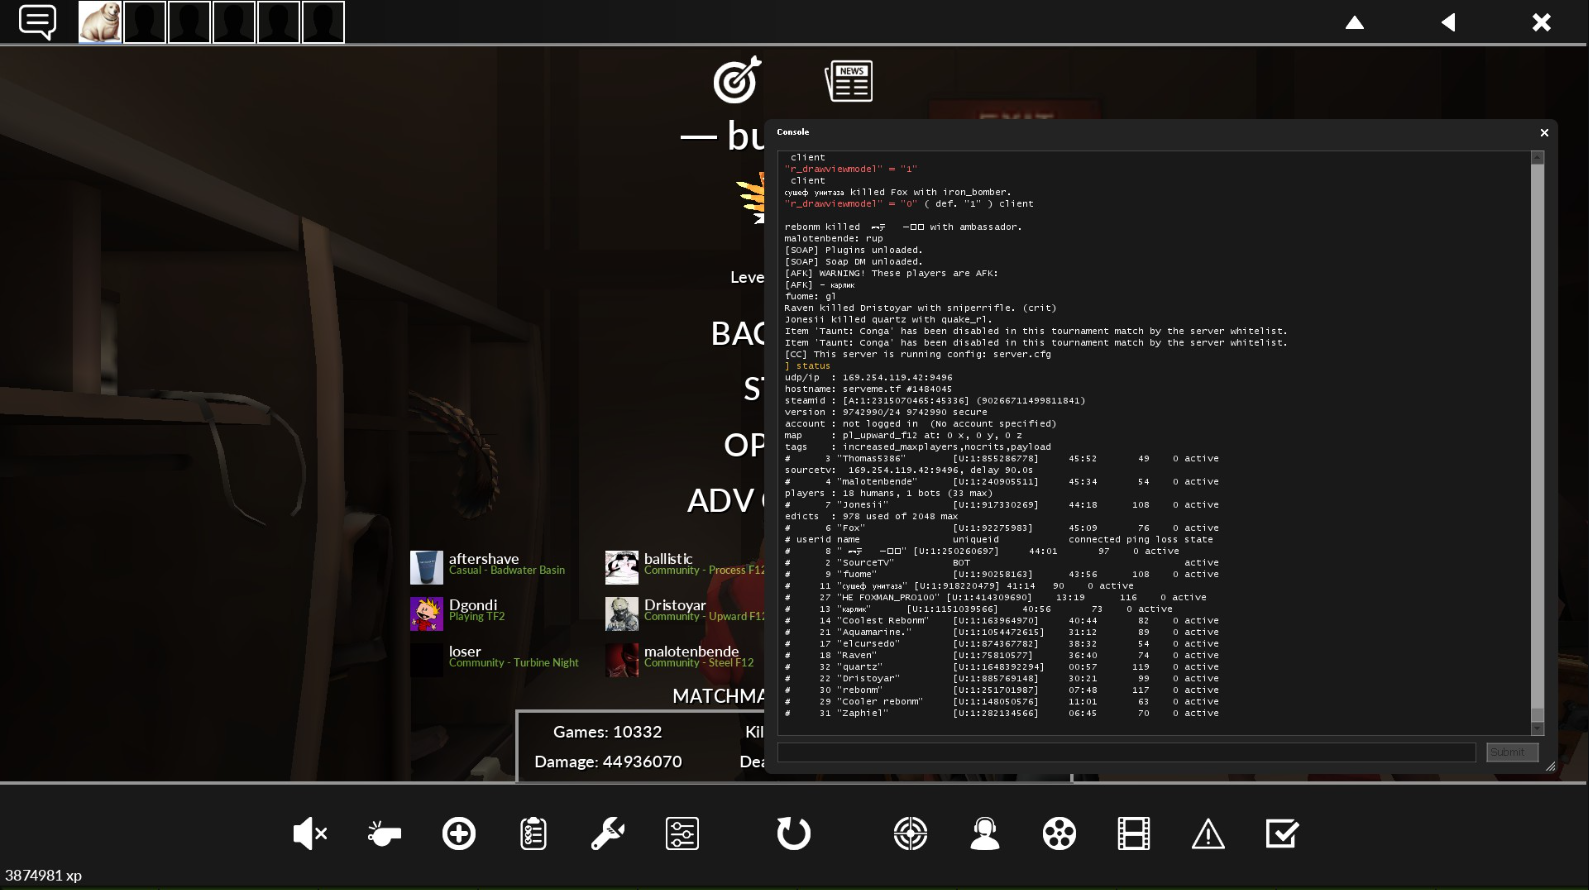Click the upward triangle arrow at top
The image size is (1589, 890).
tap(1355, 23)
